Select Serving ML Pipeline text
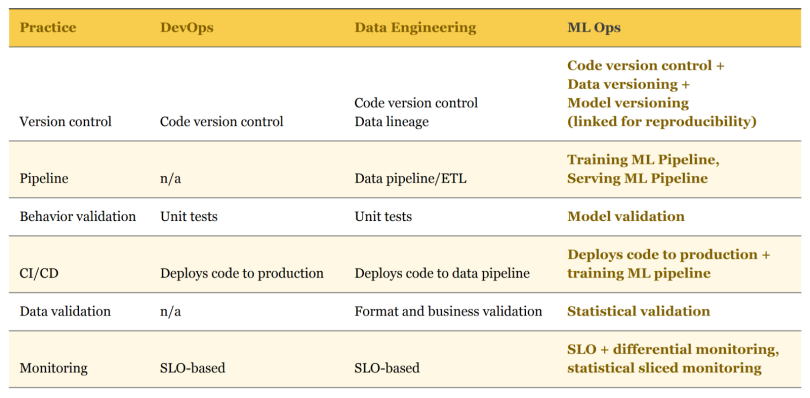 tap(637, 179)
